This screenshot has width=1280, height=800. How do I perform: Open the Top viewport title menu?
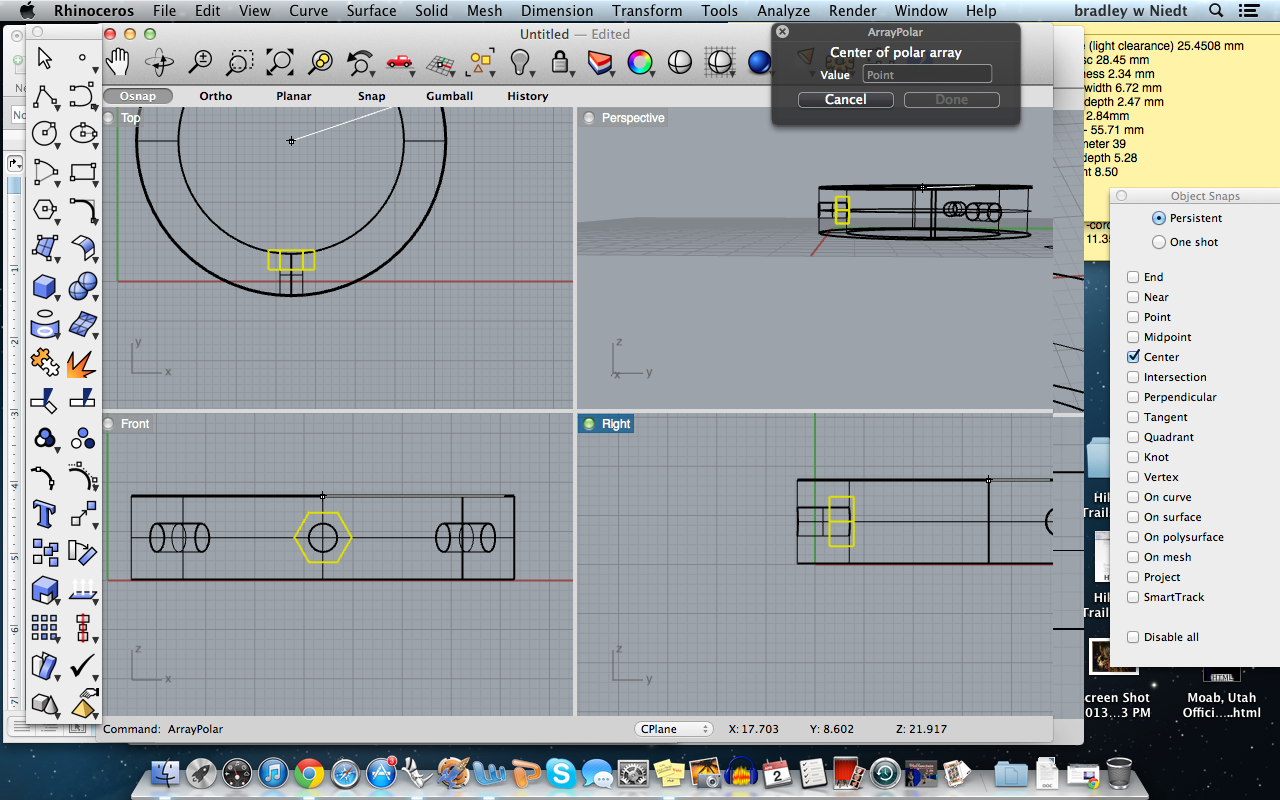[x=131, y=118]
